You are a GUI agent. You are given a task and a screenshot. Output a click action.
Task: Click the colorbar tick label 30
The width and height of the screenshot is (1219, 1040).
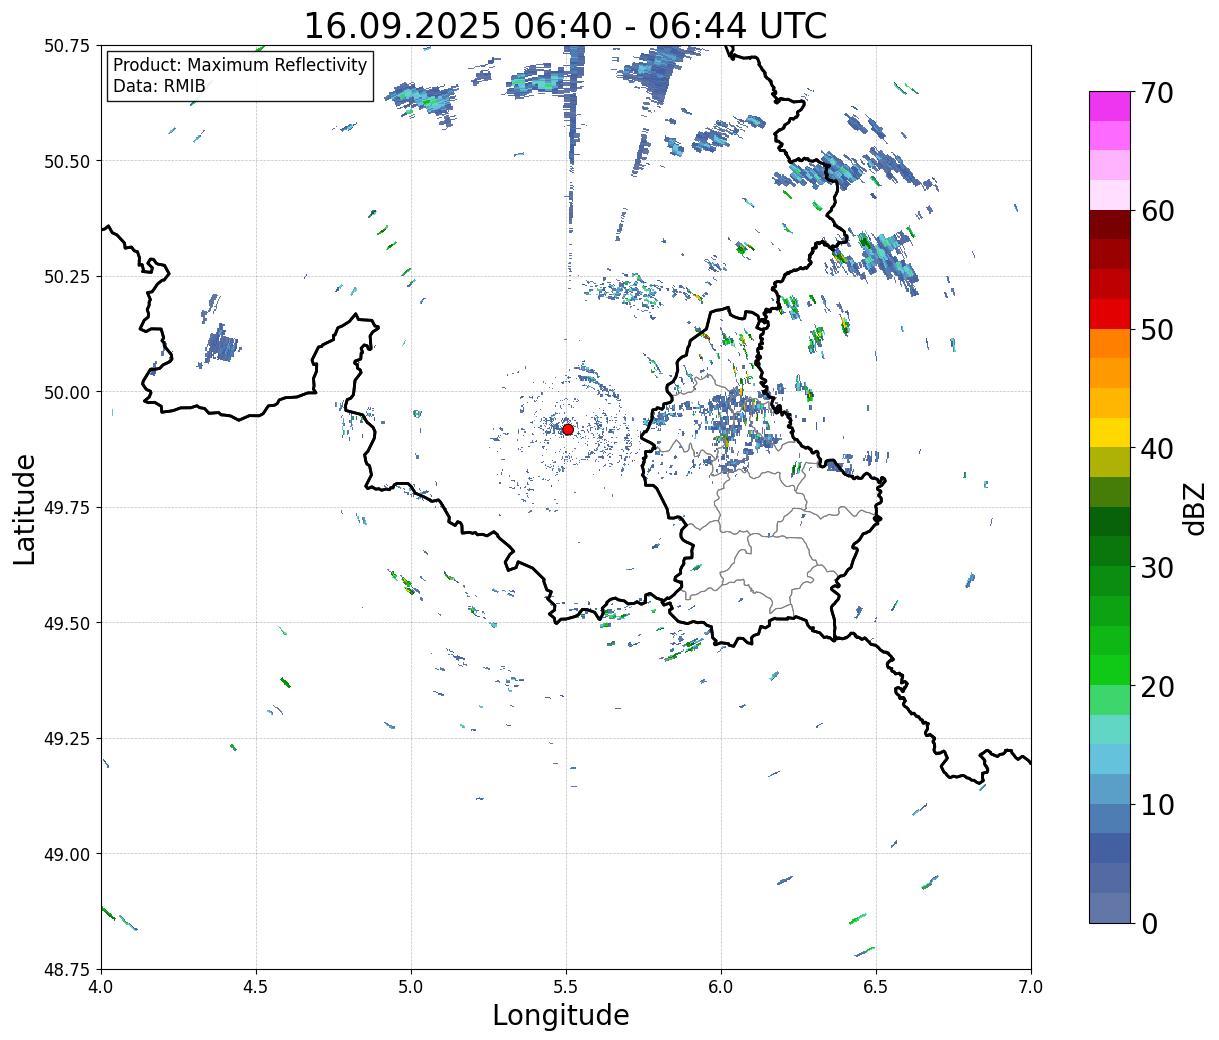coord(1156,567)
